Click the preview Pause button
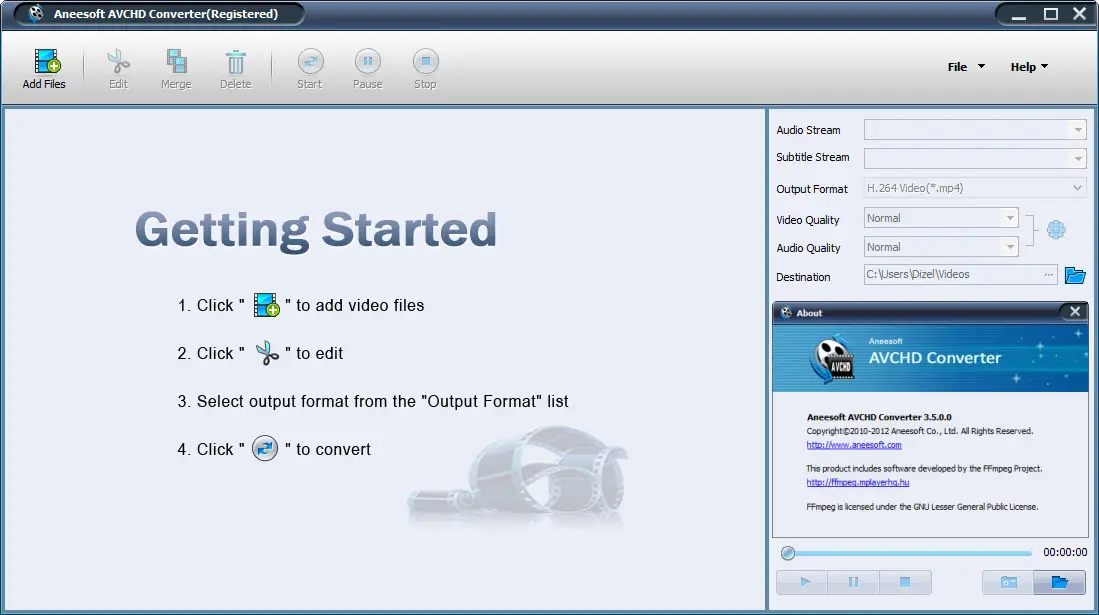The height and width of the screenshot is (615, 1099). 854,582
